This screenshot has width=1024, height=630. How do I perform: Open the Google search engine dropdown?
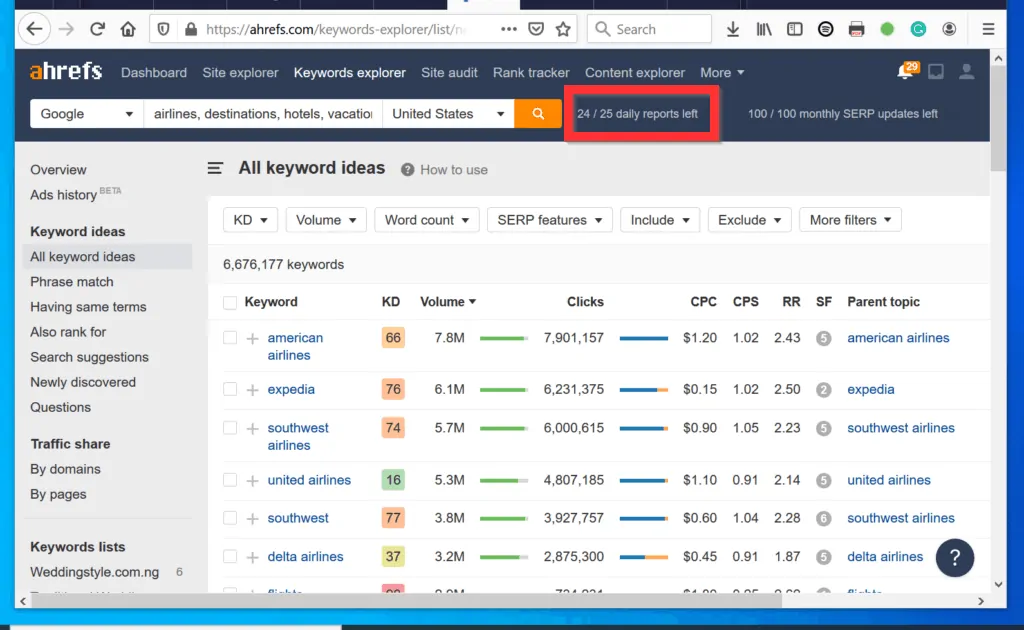coord(85,113)
